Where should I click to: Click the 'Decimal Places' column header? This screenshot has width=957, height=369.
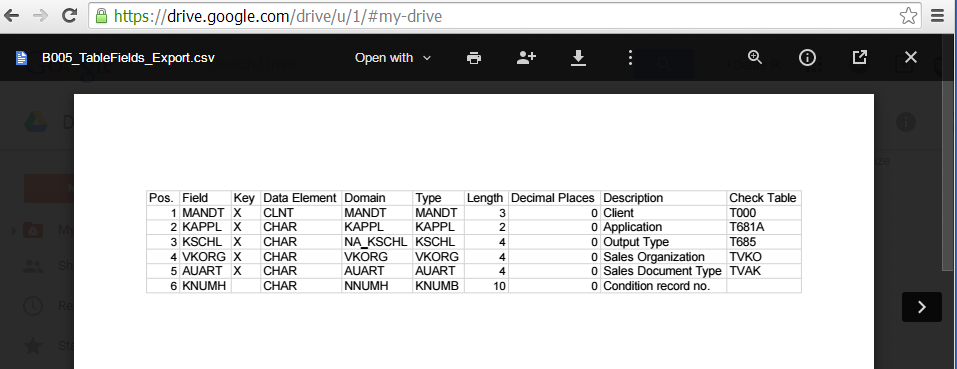point(554,198)
